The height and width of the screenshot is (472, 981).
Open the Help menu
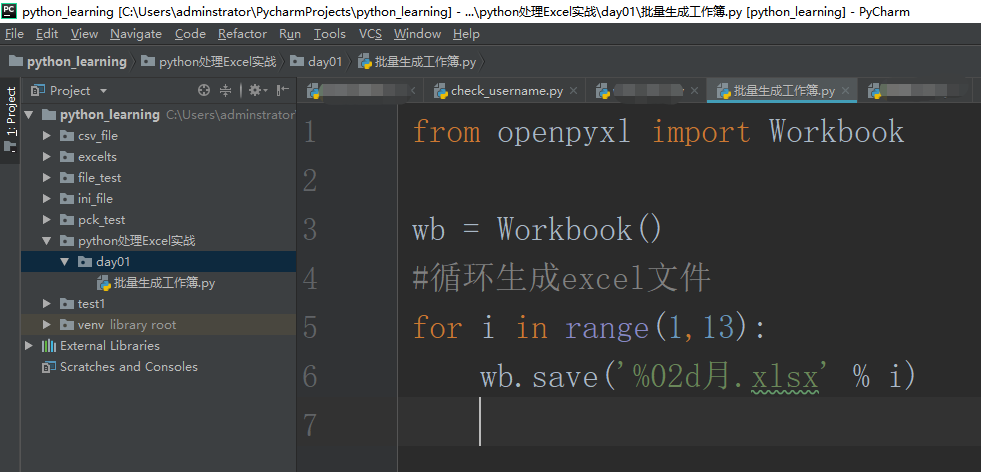pyautogui.click(x=466, y=34)
